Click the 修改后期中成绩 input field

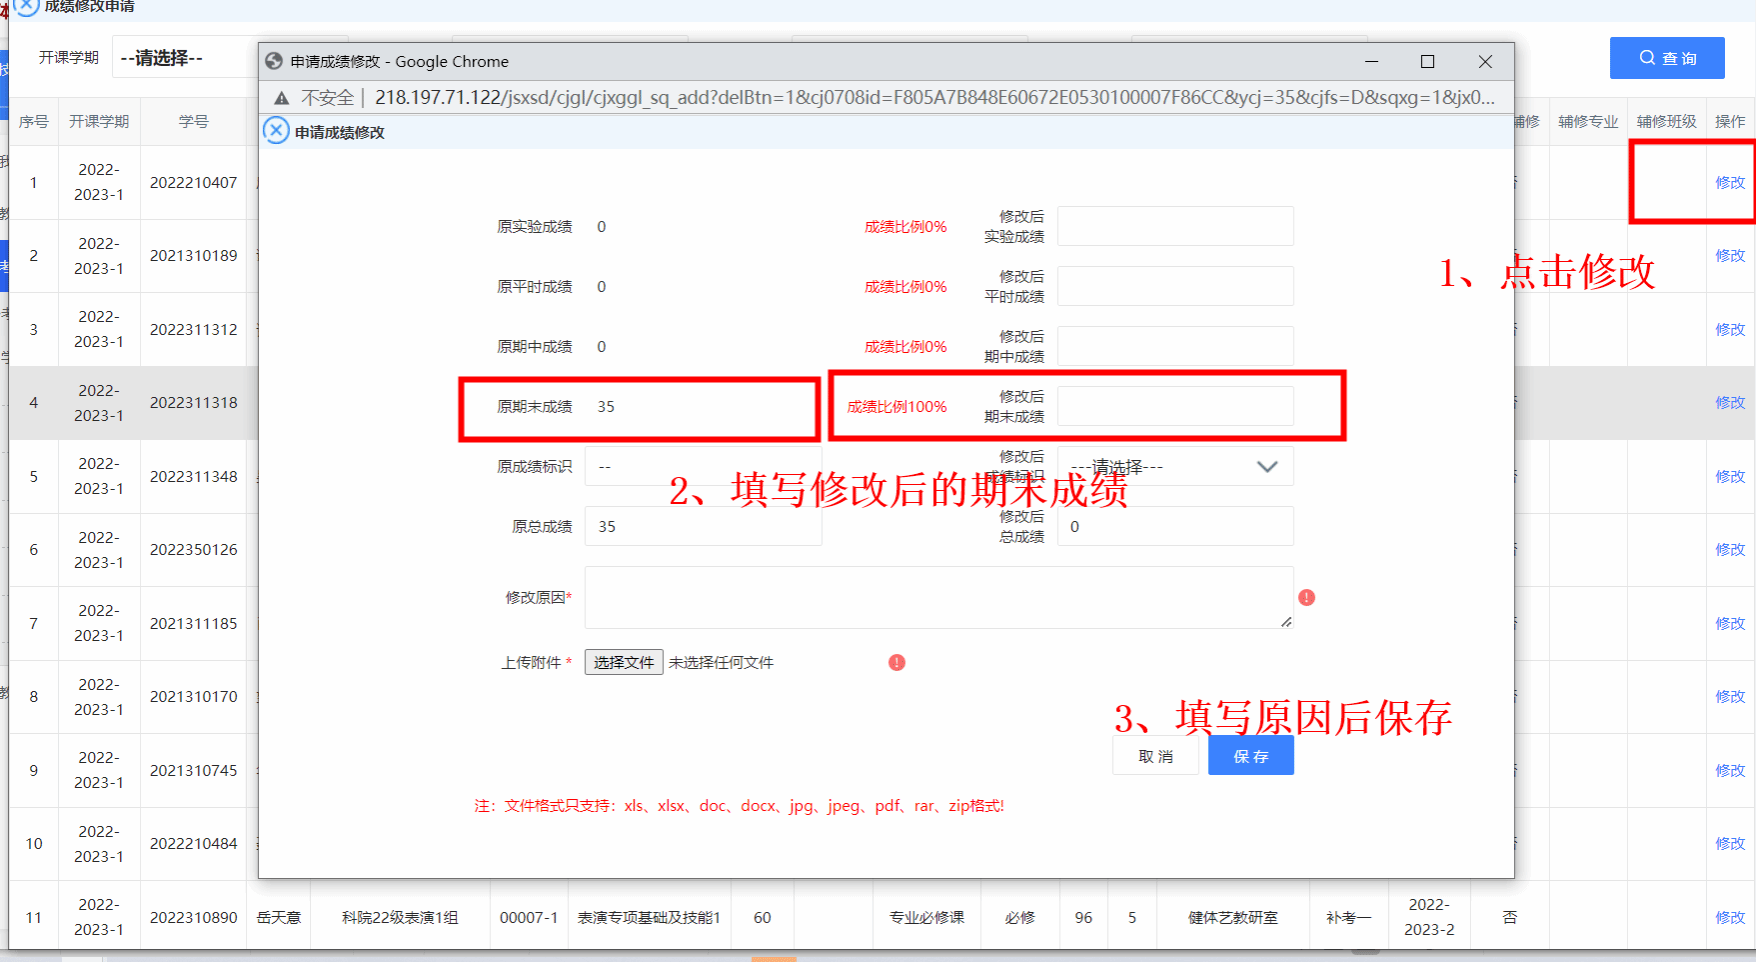1175,347
